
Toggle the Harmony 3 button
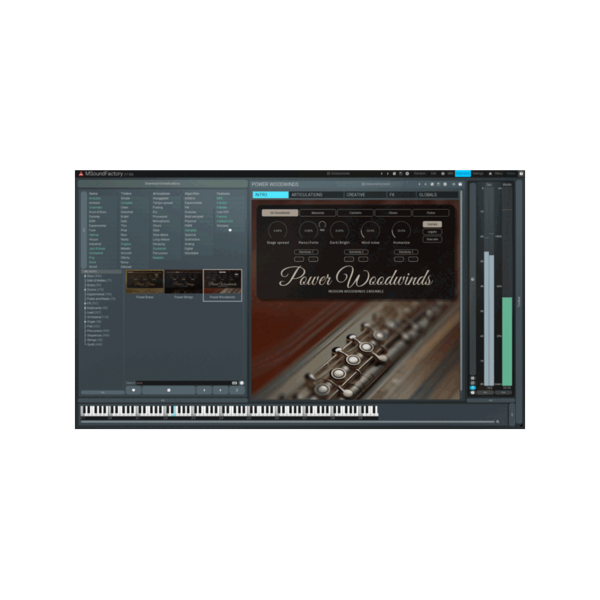pos(406,252)
